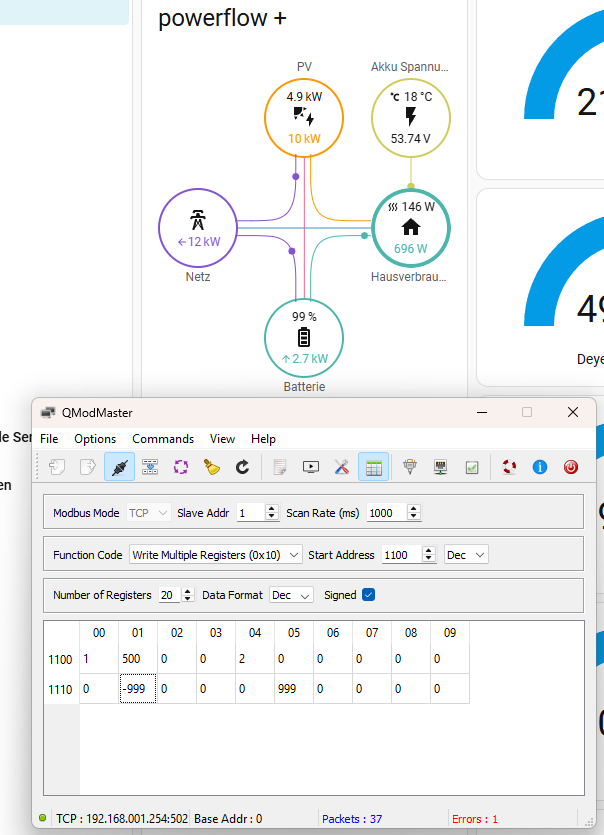This screenshot has height=835, width=604.
Task: Open the Tools wrench and screwdriver icon
Action: coord(341,467)
